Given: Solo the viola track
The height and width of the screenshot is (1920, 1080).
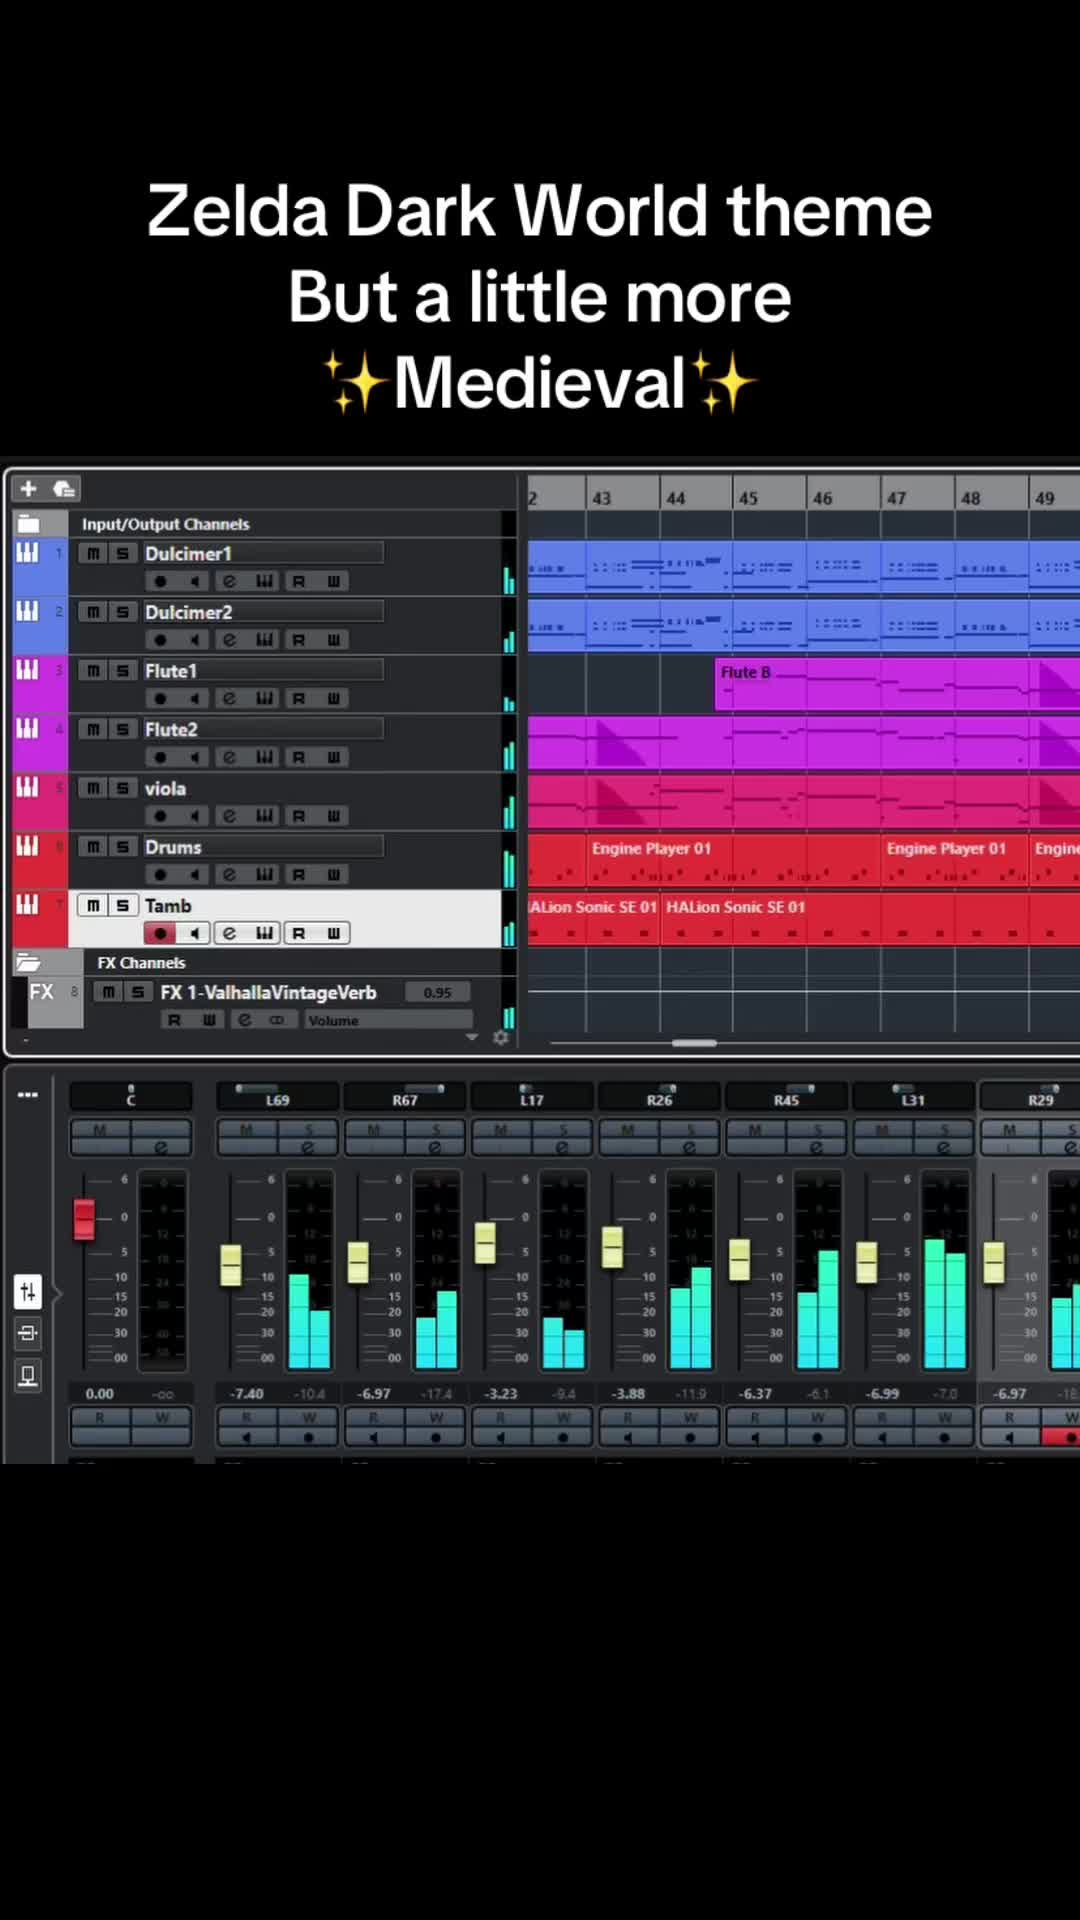Looking at the screenshot, I should (122, 788).
